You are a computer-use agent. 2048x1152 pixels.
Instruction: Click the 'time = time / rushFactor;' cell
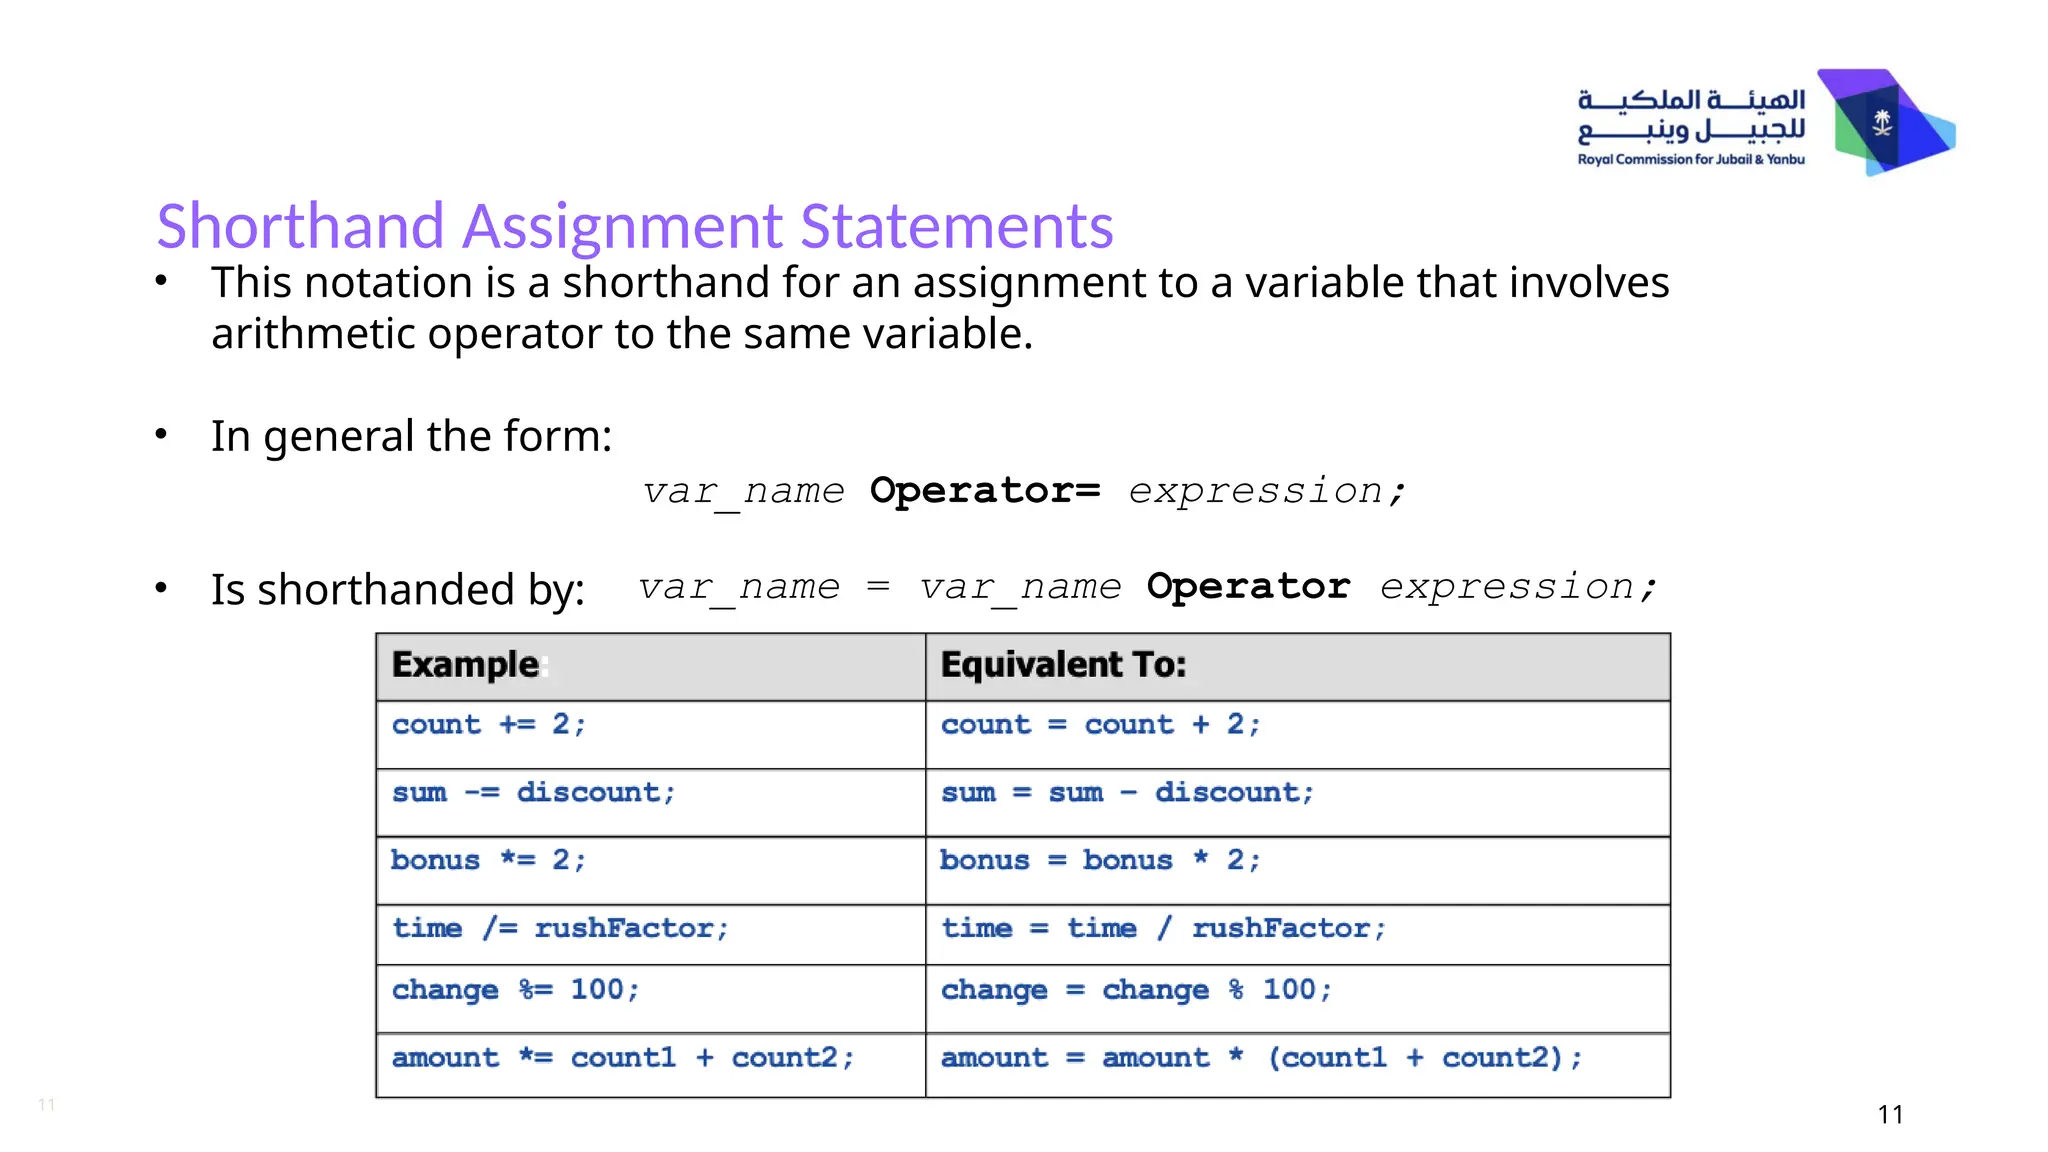[x=1298, y=935]
